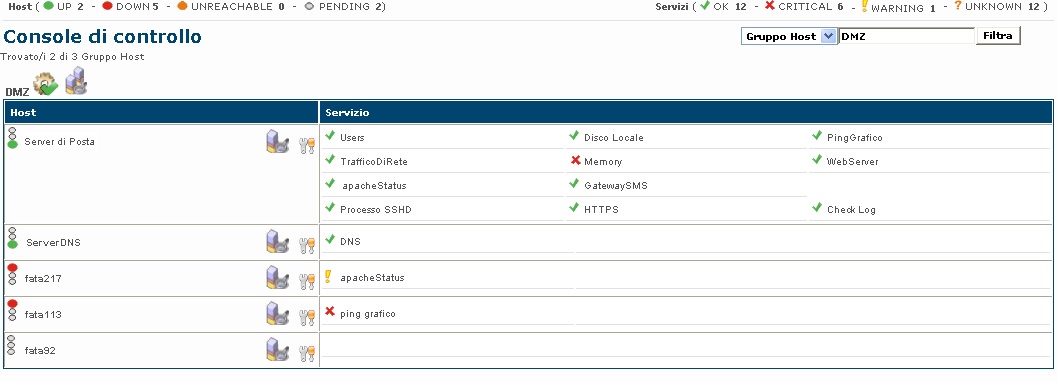Click the DMZ group gear-check icon

46,84
